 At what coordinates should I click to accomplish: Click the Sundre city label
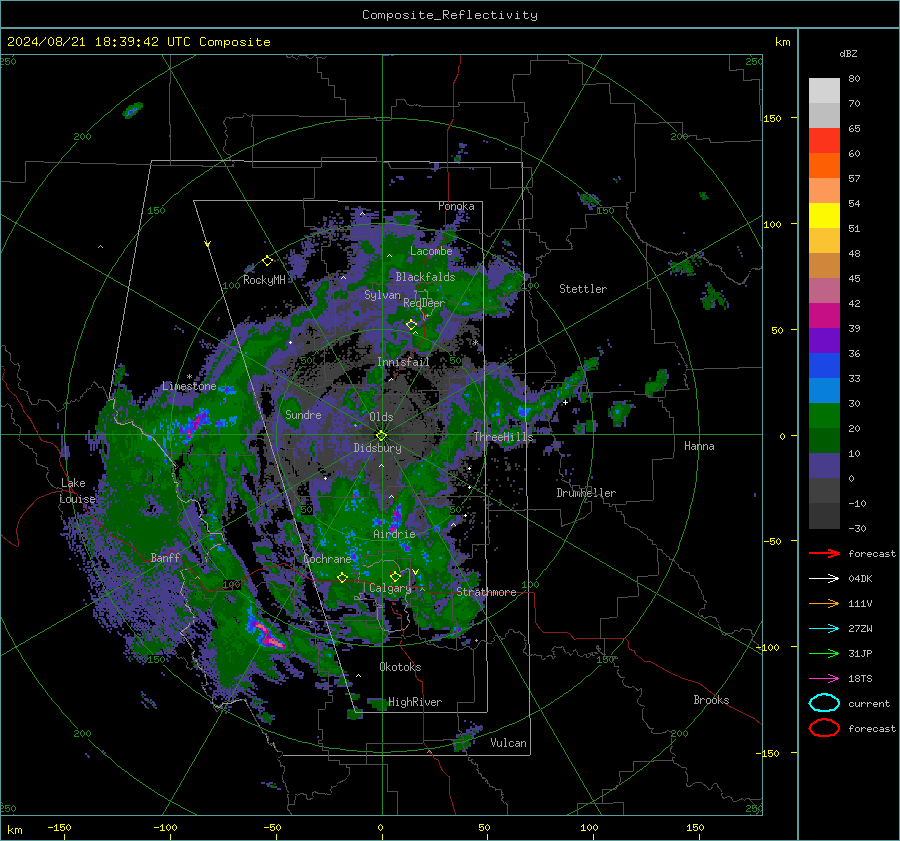(303, 415)
